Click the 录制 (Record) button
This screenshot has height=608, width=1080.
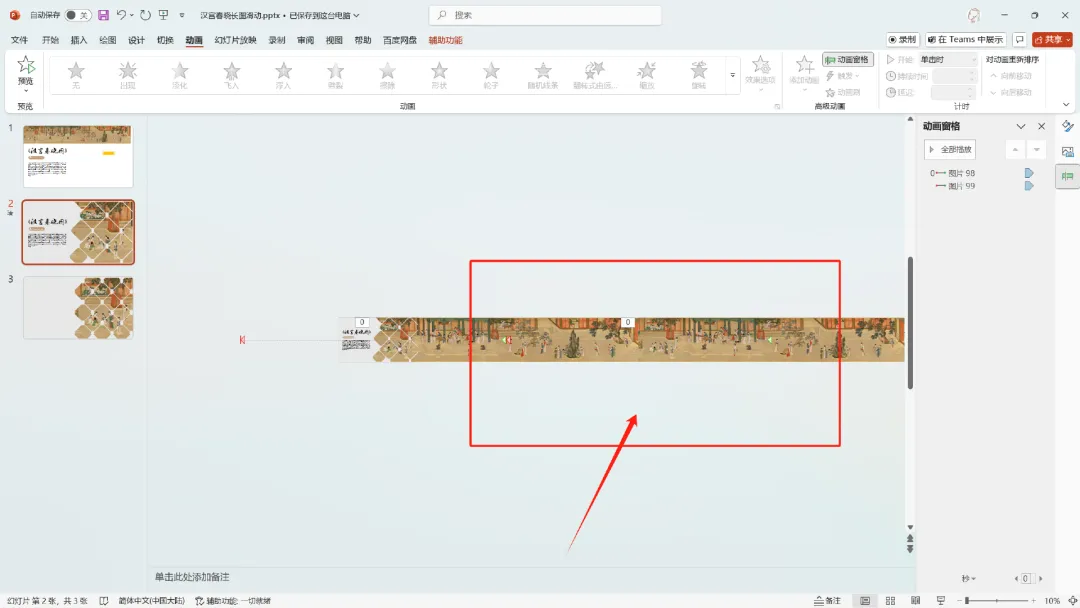tap(903, 40)
